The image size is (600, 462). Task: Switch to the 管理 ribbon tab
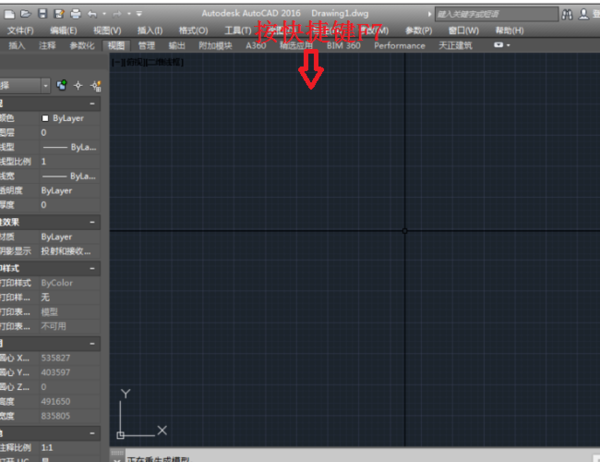click(x=147, y=46)
